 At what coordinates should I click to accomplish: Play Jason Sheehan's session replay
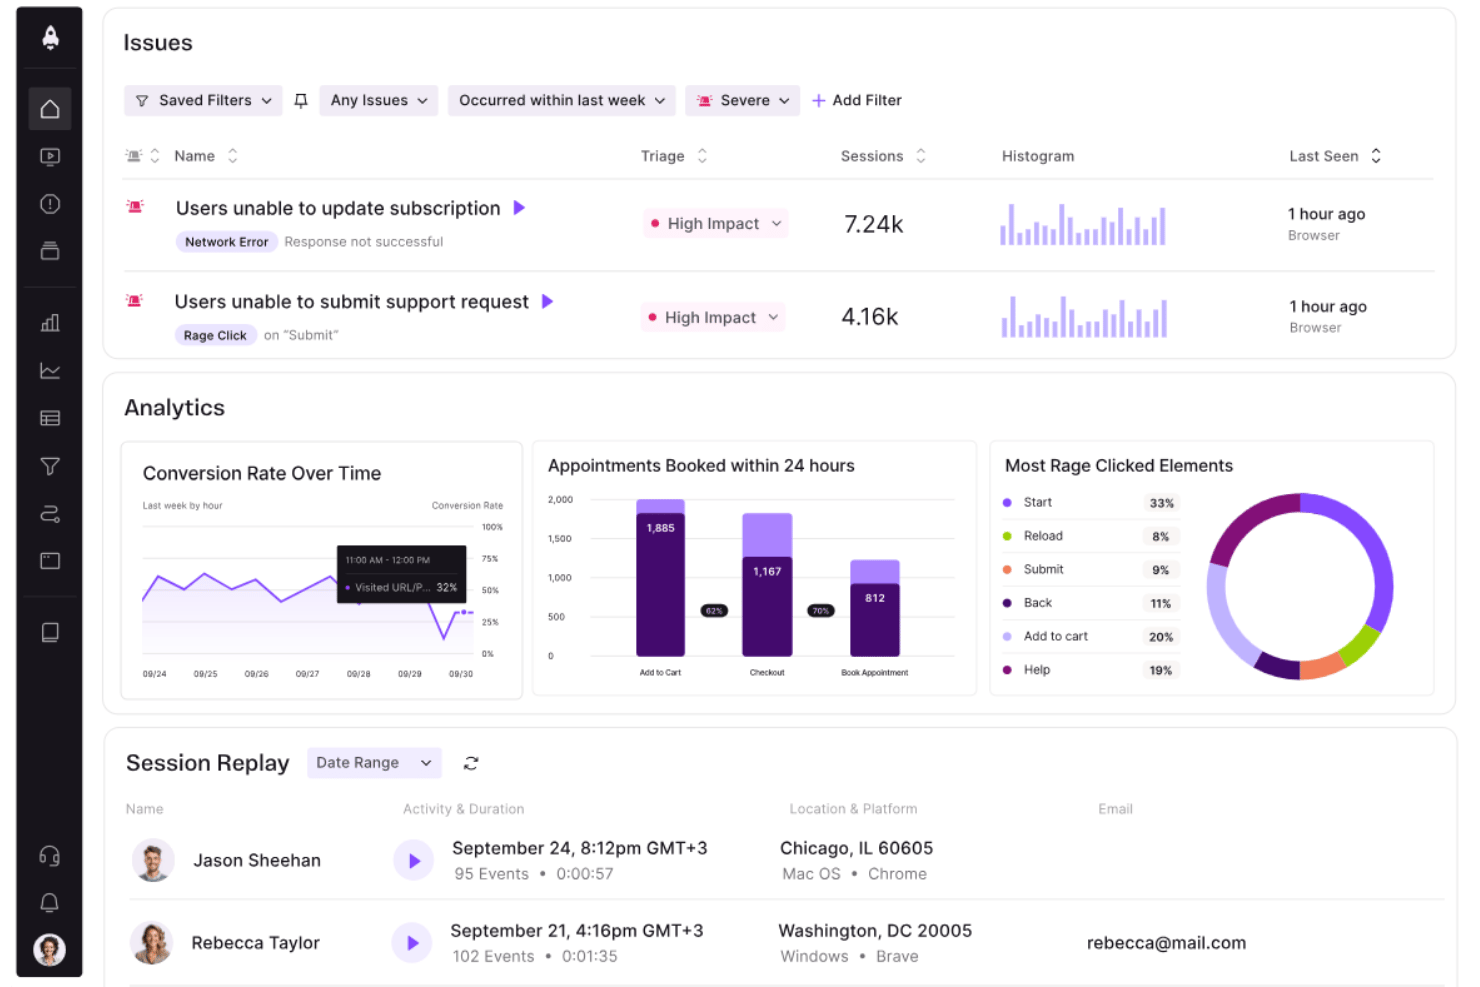[414, 860]
